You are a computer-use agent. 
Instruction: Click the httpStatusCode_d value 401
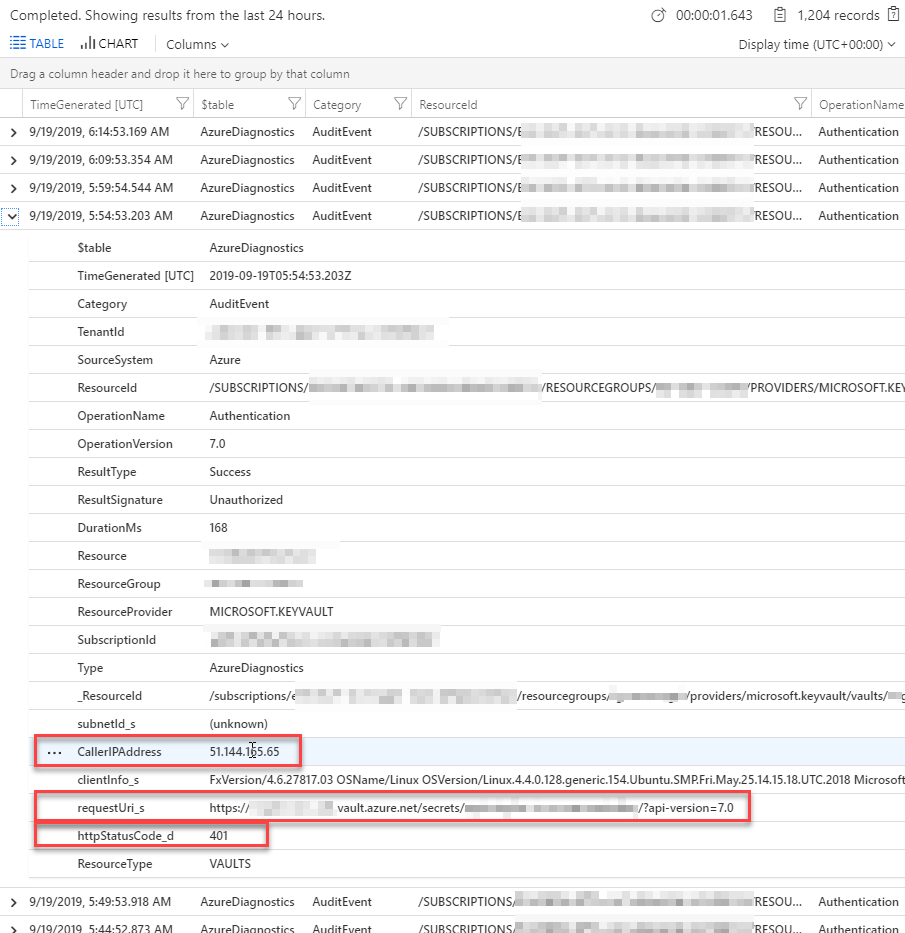click(x=219, y=835)
